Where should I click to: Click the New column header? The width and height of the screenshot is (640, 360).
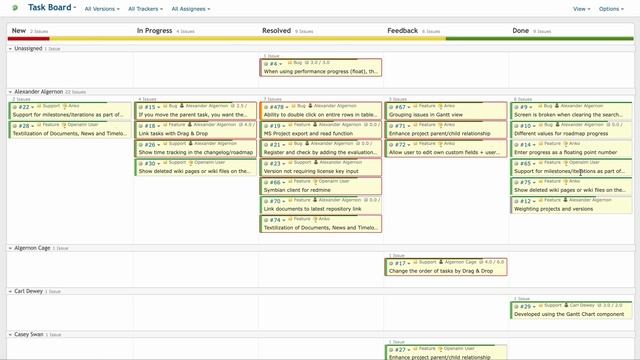coord(19,31)
